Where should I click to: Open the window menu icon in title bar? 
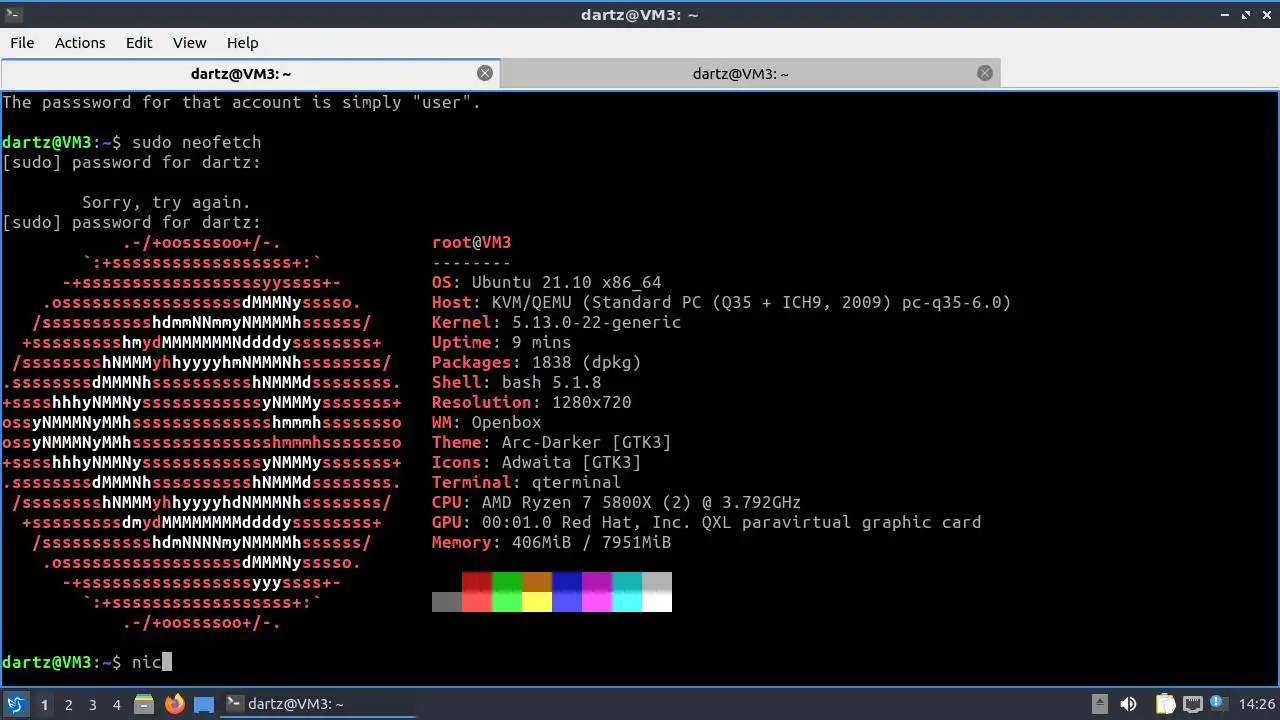coord(11,14)
